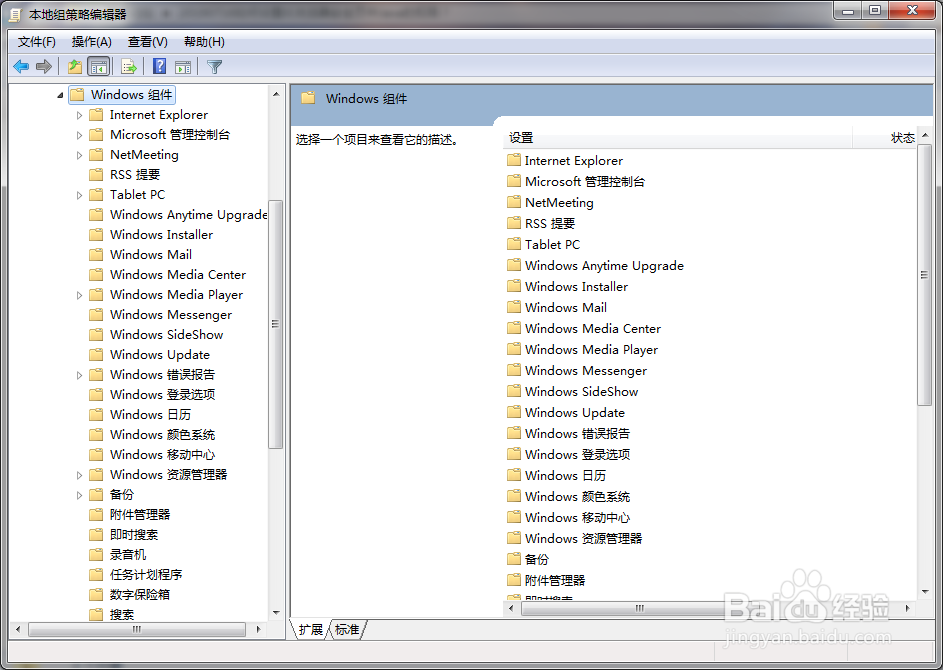Expand the NetMeeting tree node
This screenshot has width=943, height=670.
coord(79,155)
